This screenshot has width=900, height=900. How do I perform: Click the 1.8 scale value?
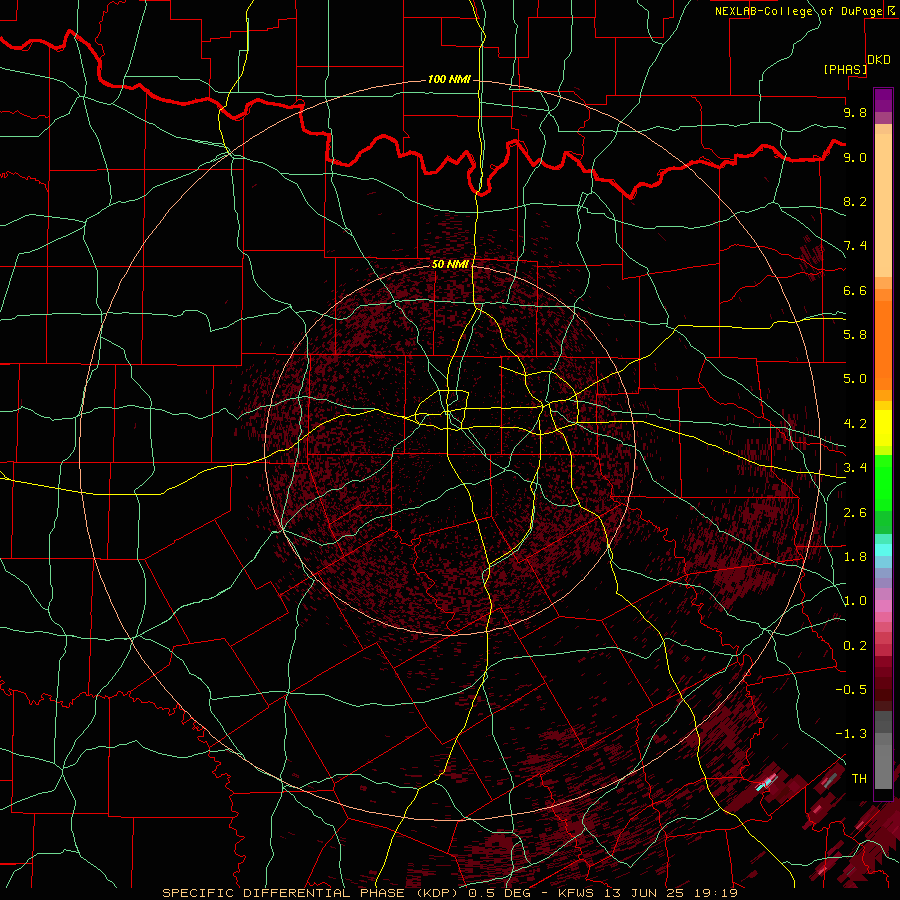tap(855, 557)
